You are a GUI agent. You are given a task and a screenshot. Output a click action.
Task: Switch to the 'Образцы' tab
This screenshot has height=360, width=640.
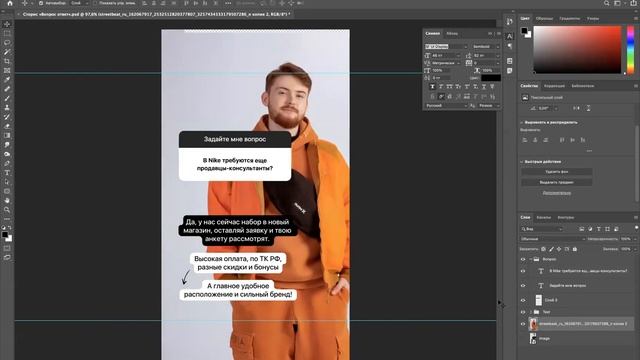point(544,18)
